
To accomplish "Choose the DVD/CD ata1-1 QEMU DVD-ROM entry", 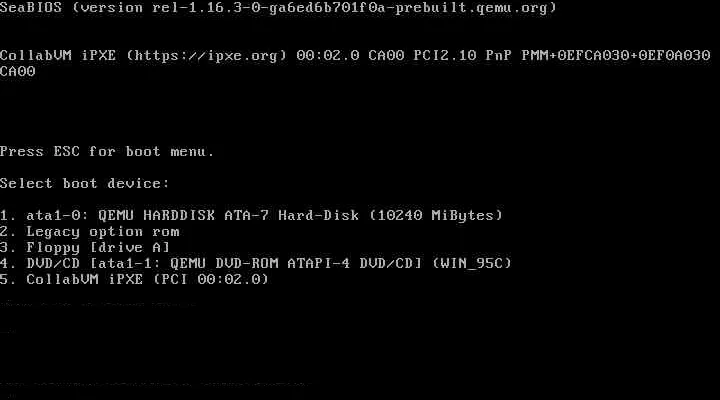I will 256,264.
